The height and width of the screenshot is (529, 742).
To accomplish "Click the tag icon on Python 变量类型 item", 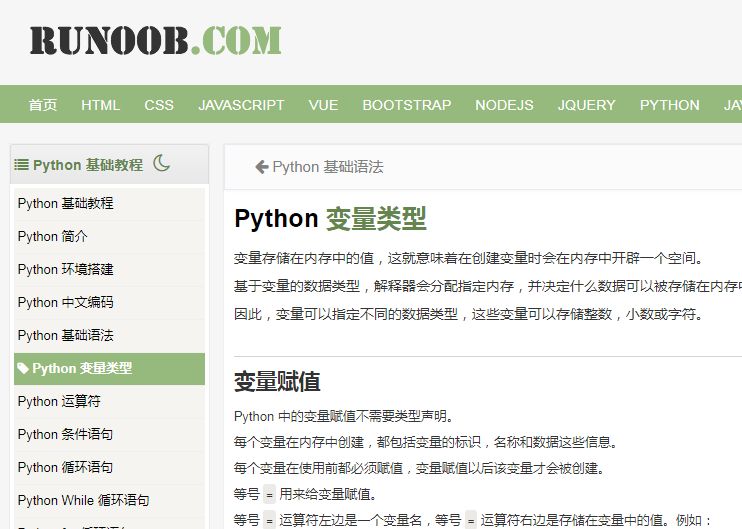I will 23,368.
